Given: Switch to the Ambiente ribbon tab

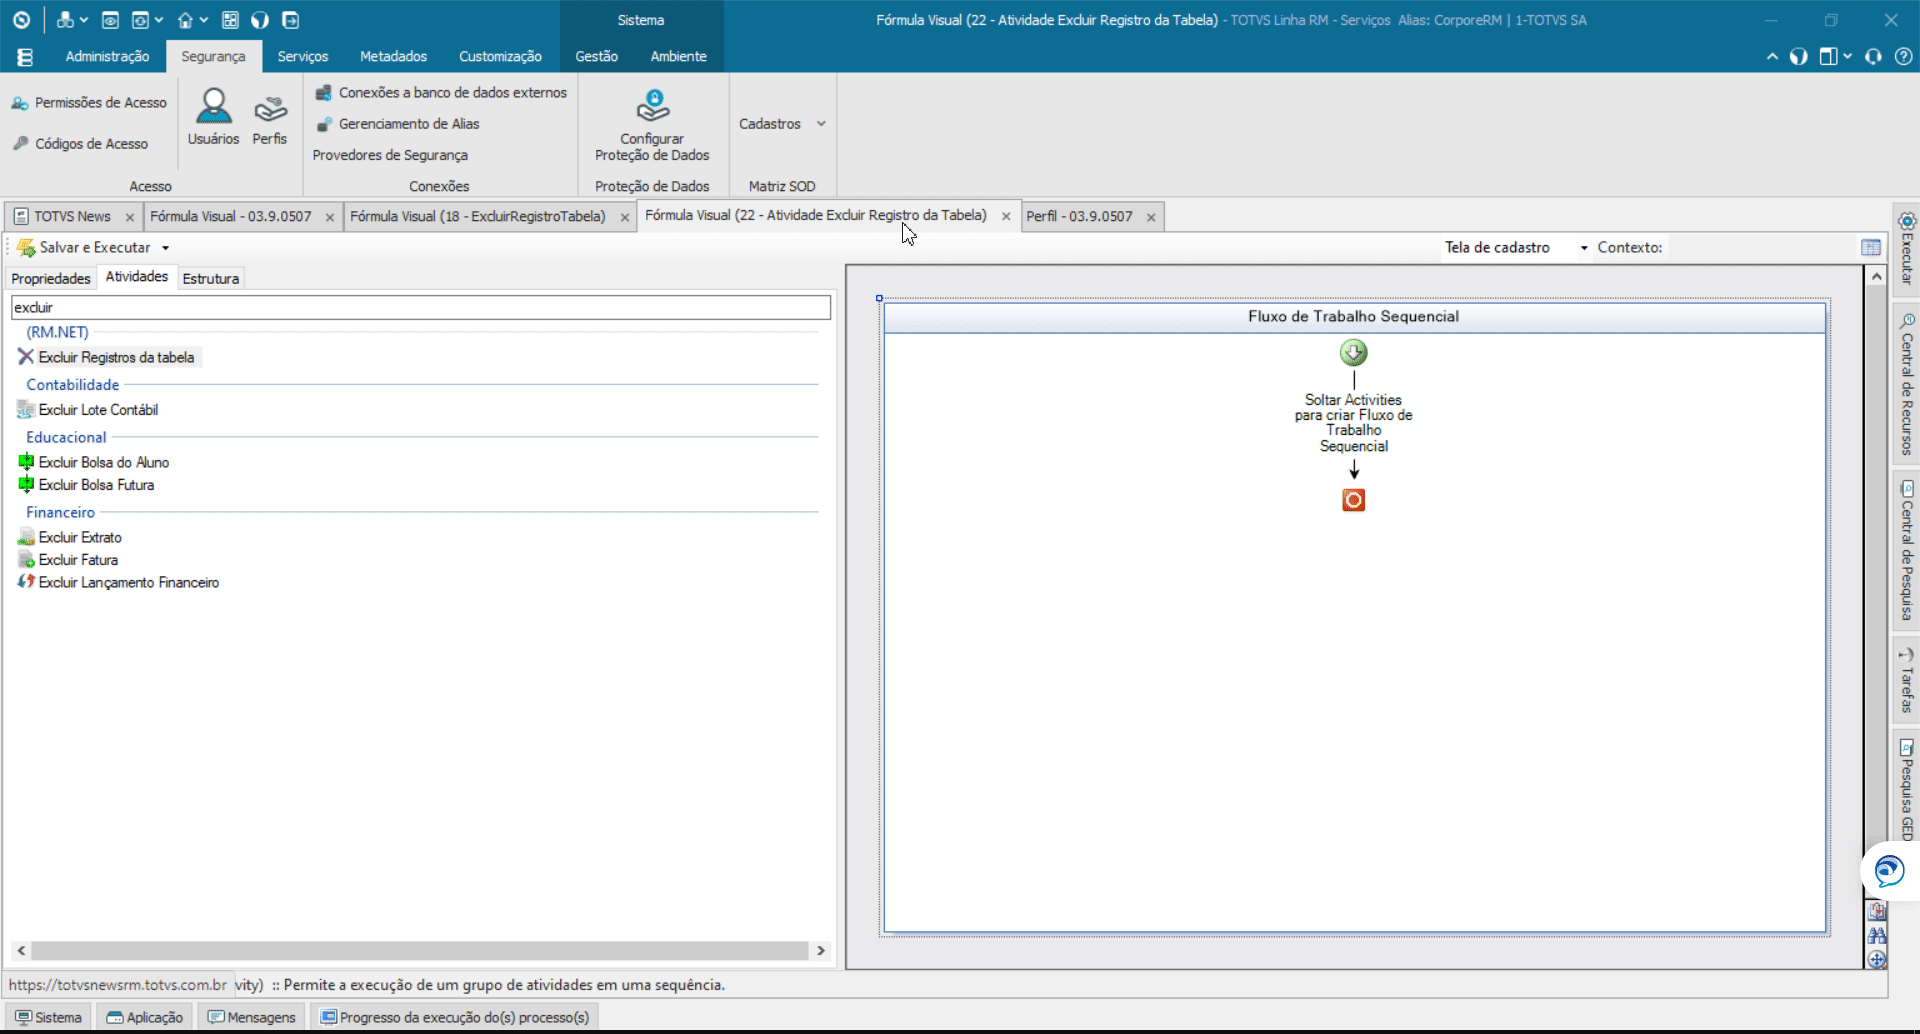Looking at the screenshot, I should click(678, 57).
